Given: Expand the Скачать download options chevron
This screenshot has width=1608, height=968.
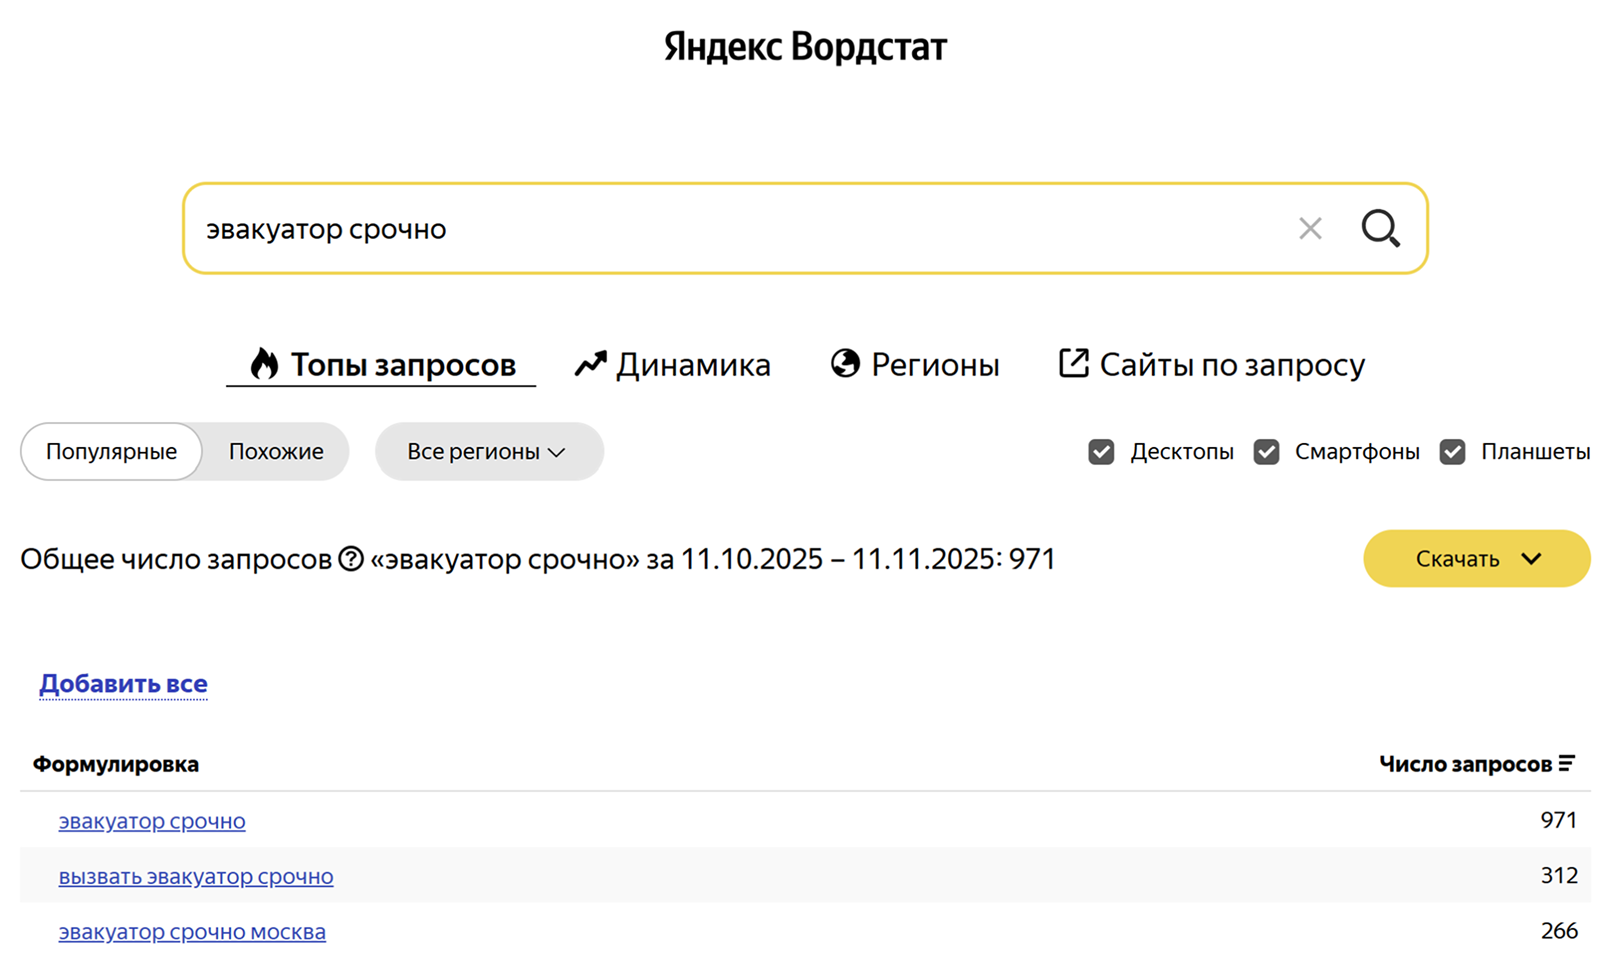Looking at the screenshot, I should (1533, 559).
